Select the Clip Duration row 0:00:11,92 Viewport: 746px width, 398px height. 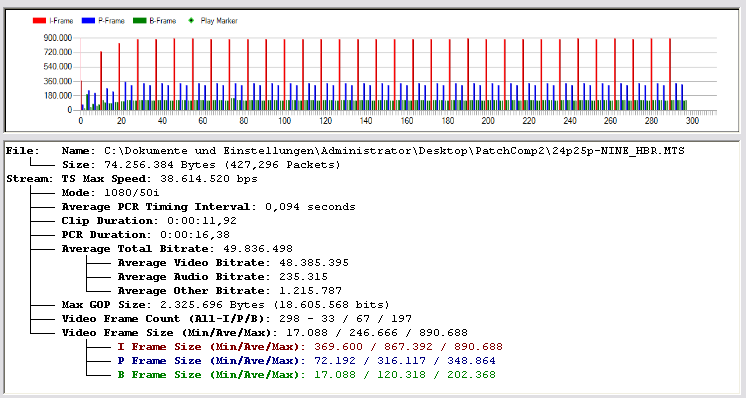coord(149,221)
